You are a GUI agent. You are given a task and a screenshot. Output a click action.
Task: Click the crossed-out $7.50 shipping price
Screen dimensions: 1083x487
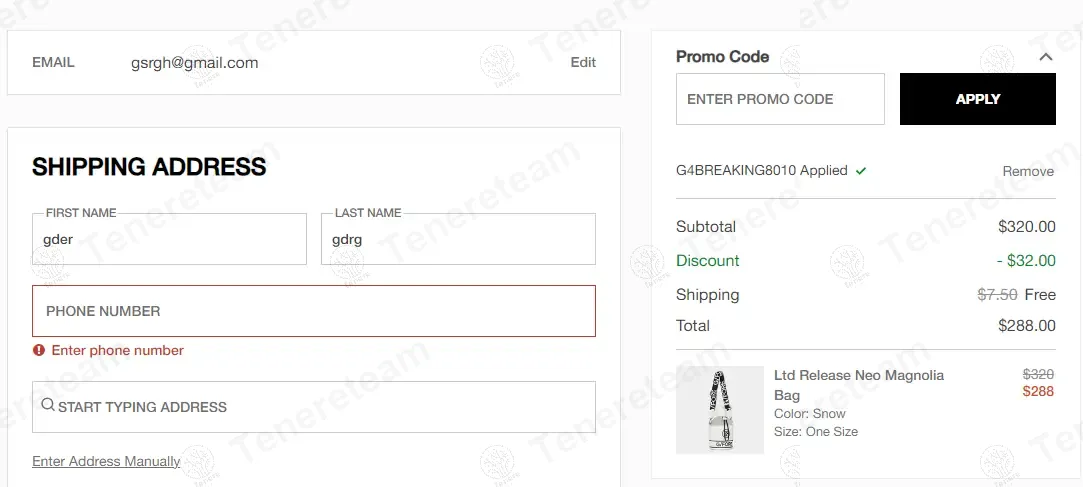(x=997, y=295)
